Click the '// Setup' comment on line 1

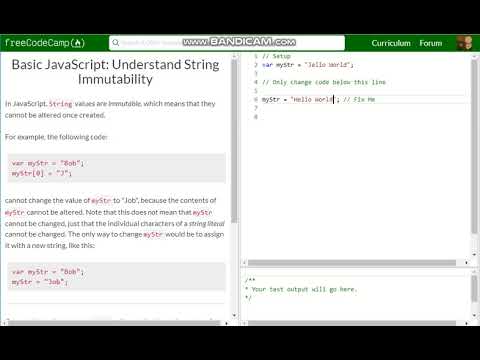(276, 56)
